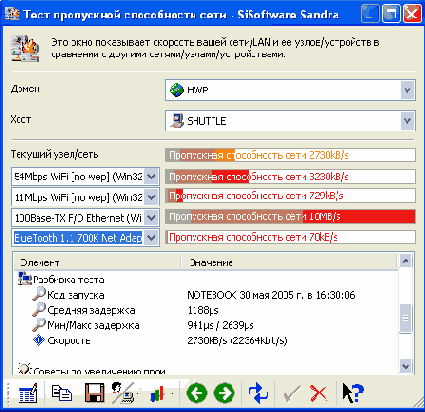Click the 941µs / 2639µs value
Viewport: 425px width, 412px height.
tap(220, 325)
